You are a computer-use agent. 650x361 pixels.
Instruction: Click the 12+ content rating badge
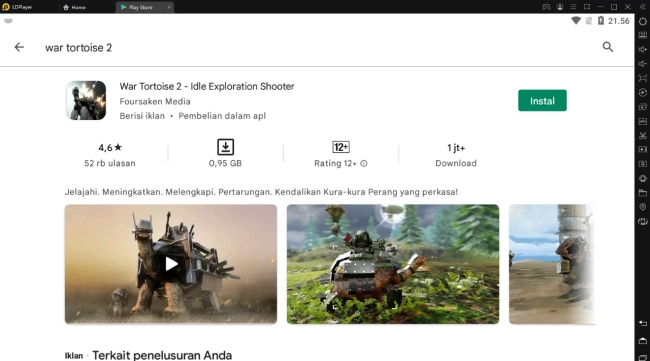coord(341,147)
